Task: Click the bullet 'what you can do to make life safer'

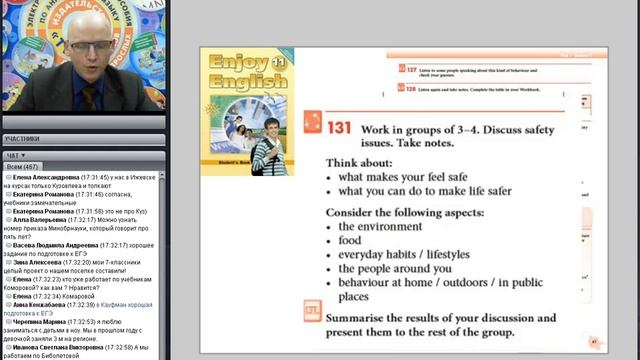Action: 425,191
